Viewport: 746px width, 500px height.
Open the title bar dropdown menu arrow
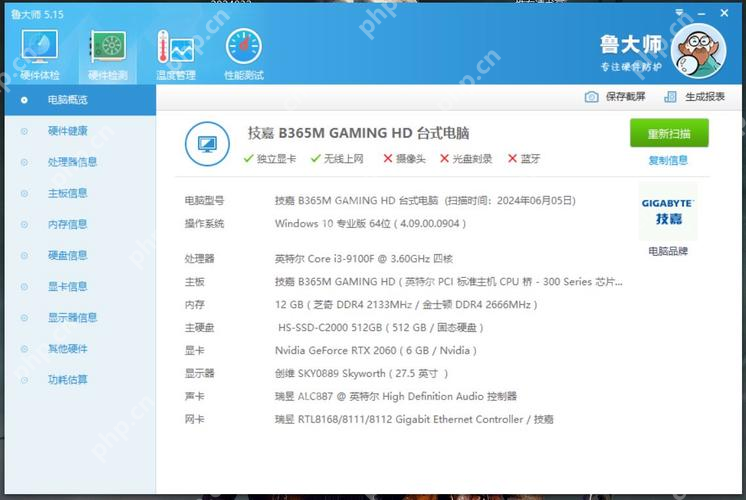679,12
